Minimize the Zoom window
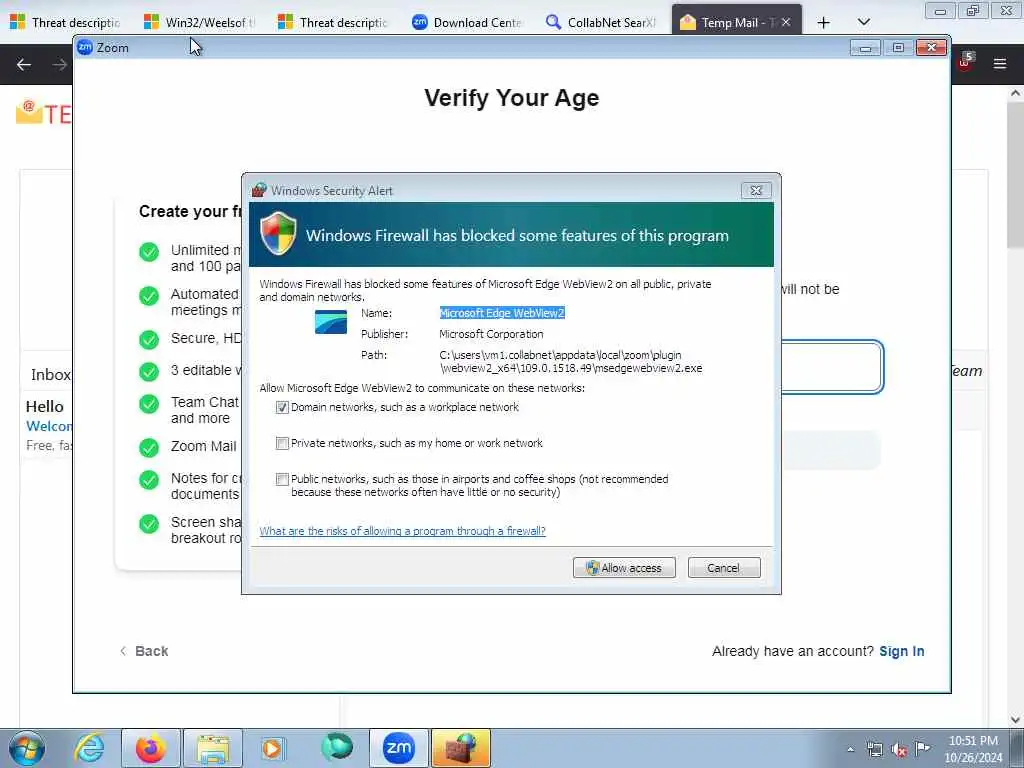Screen dimensions: 1024x768 point(865,48)
